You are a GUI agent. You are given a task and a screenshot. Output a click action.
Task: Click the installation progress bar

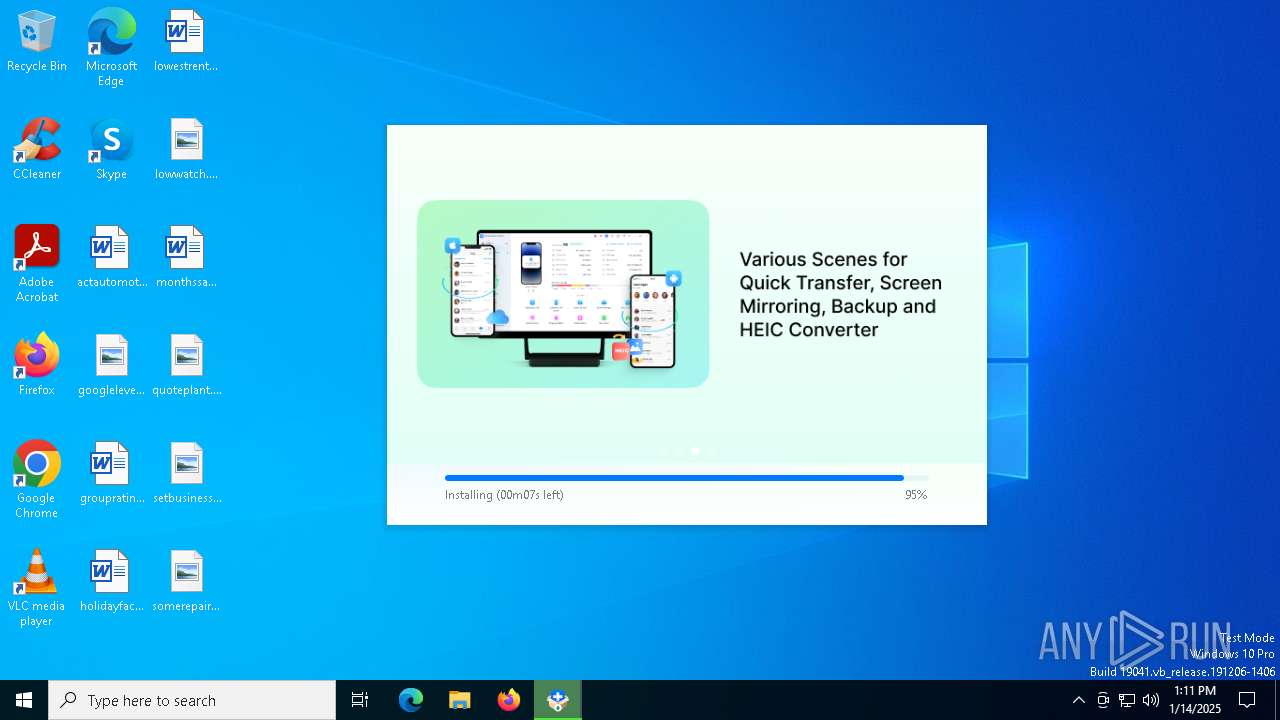[686, 478]
